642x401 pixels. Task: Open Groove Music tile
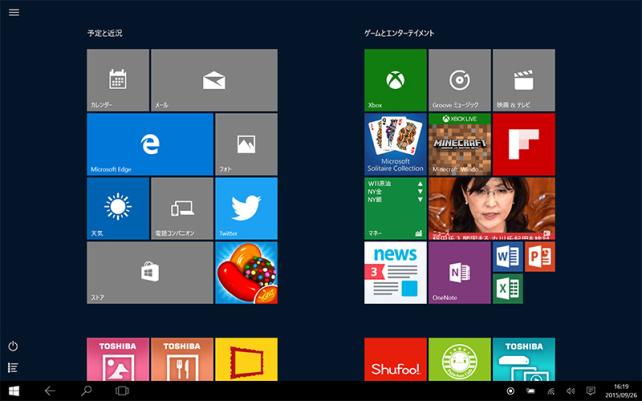tap(459, 80)
